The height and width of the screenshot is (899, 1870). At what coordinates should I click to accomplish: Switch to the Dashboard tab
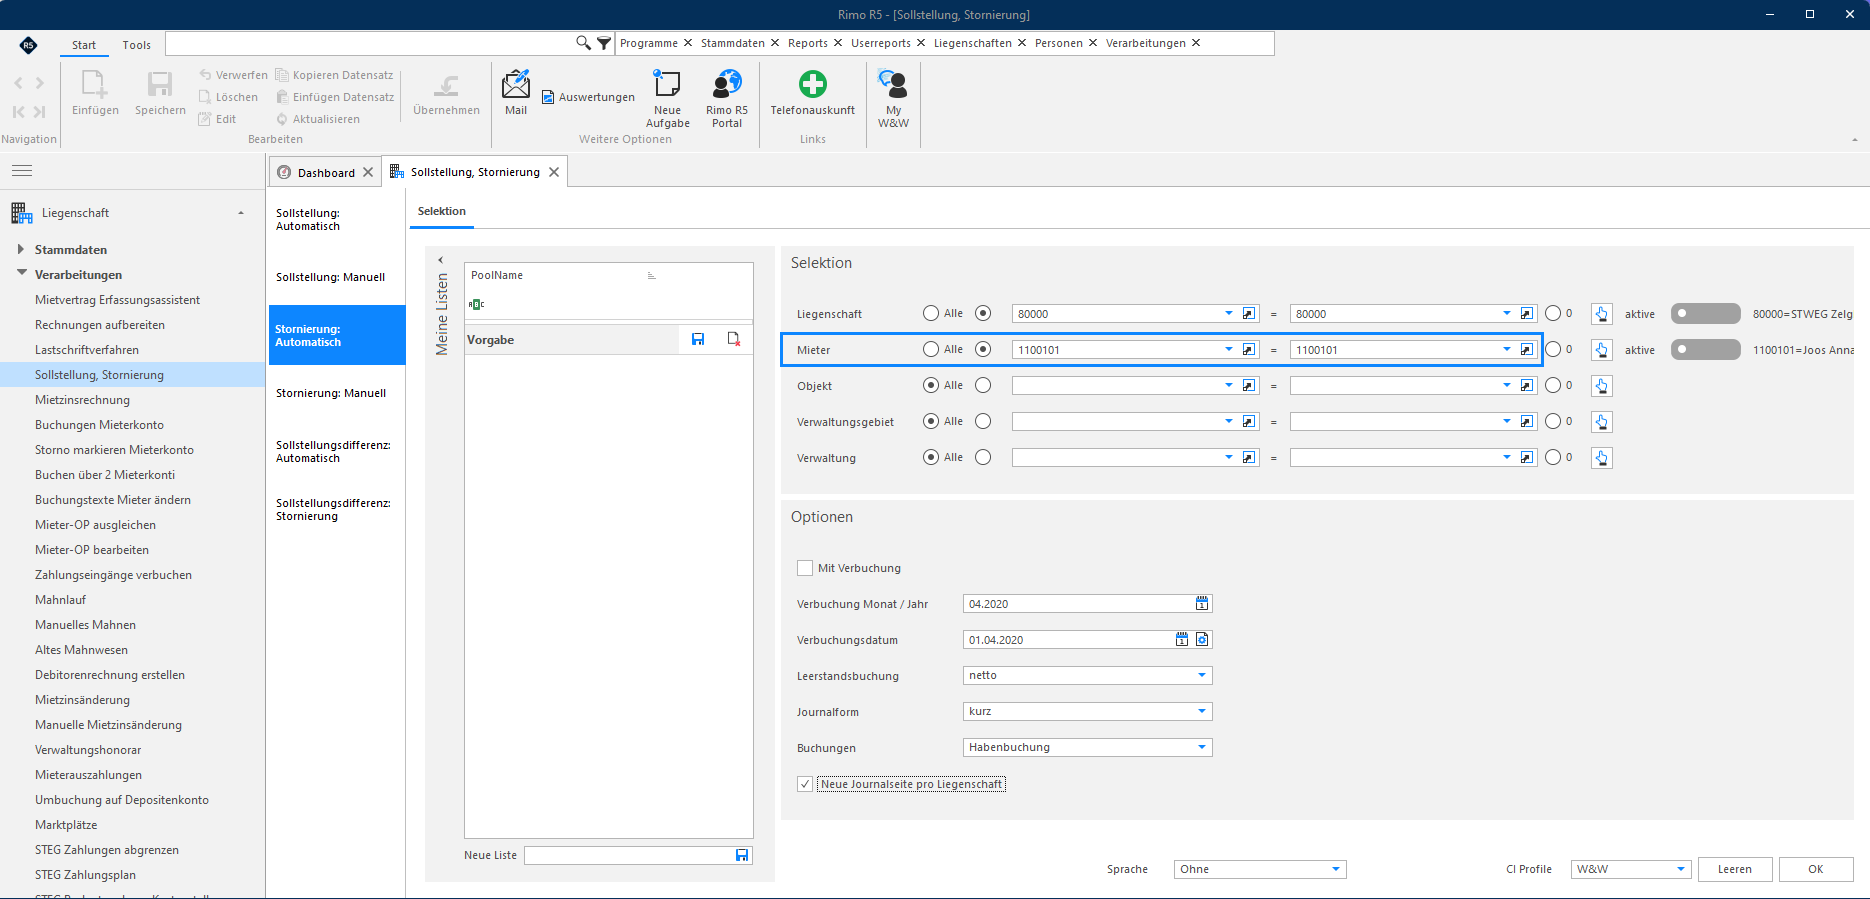coord(326,172)
